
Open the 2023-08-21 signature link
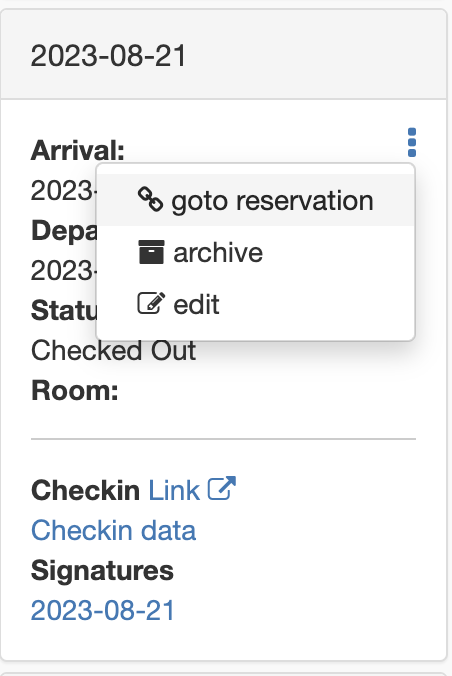pyautogui.click(x=103, y=610)
